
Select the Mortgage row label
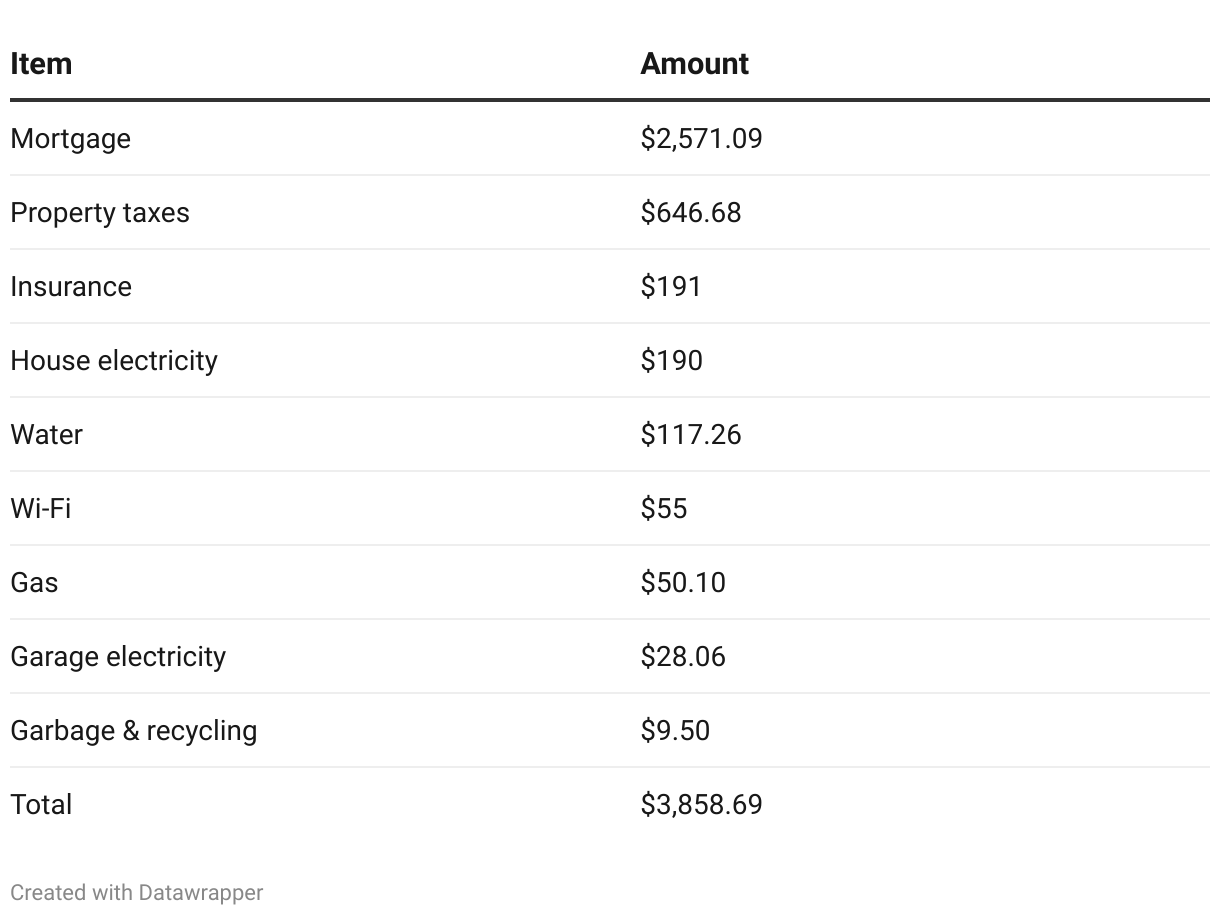pos(70,139)
